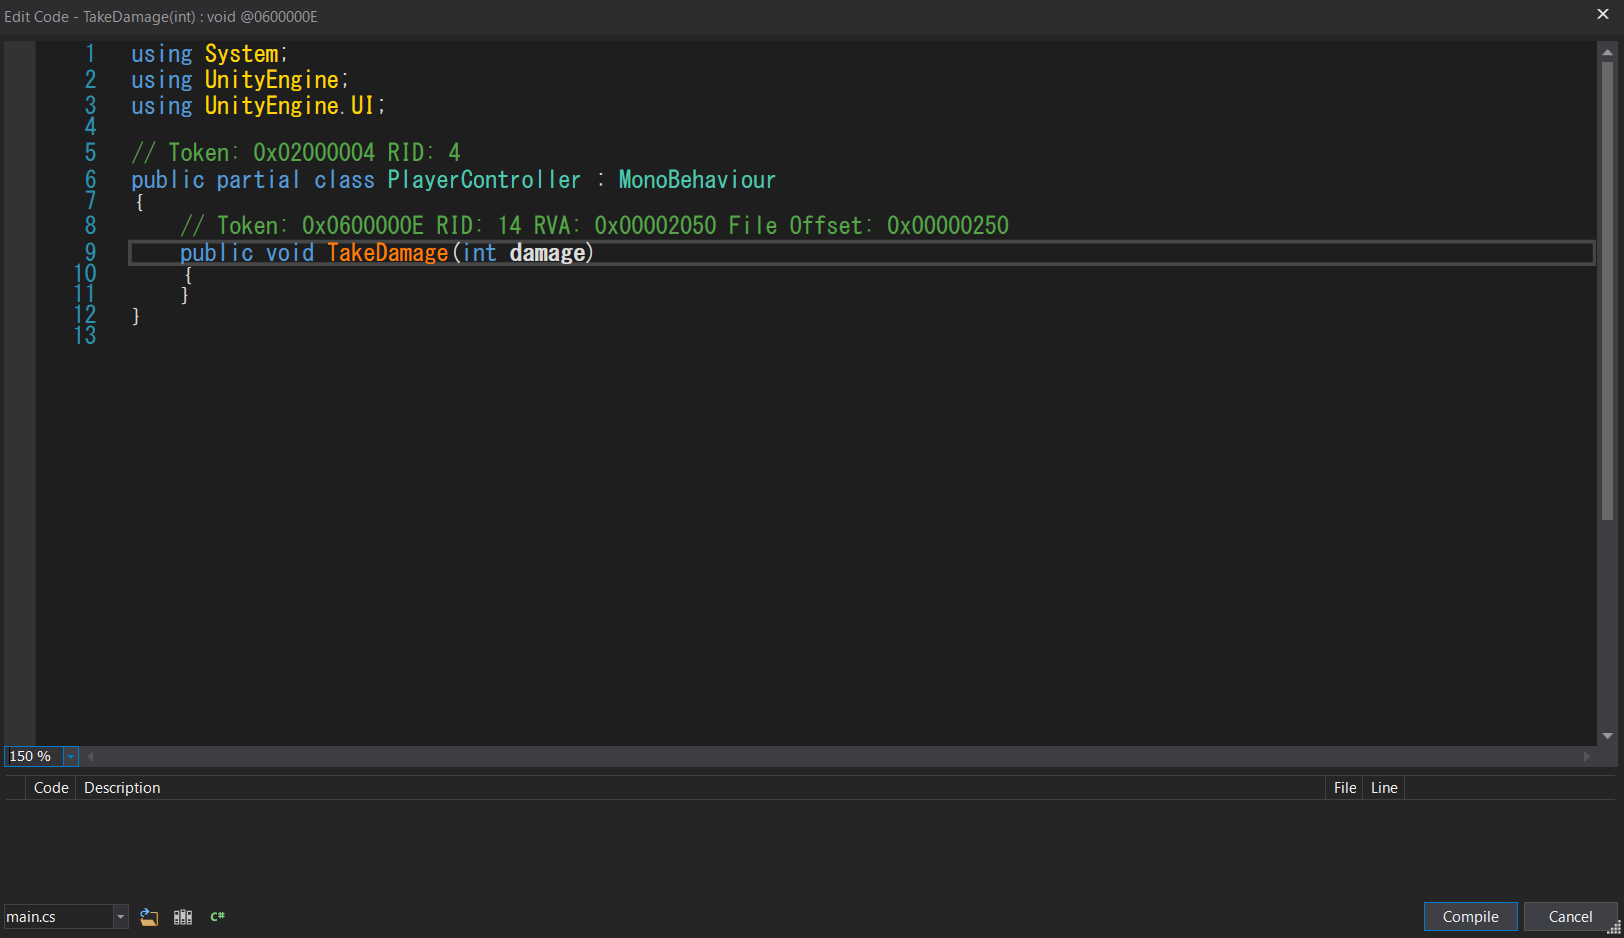The height and width of the screenshot is (938, 1624).
Task: Close the Edit Code dialog
Action: click(x=1603, y=14)
